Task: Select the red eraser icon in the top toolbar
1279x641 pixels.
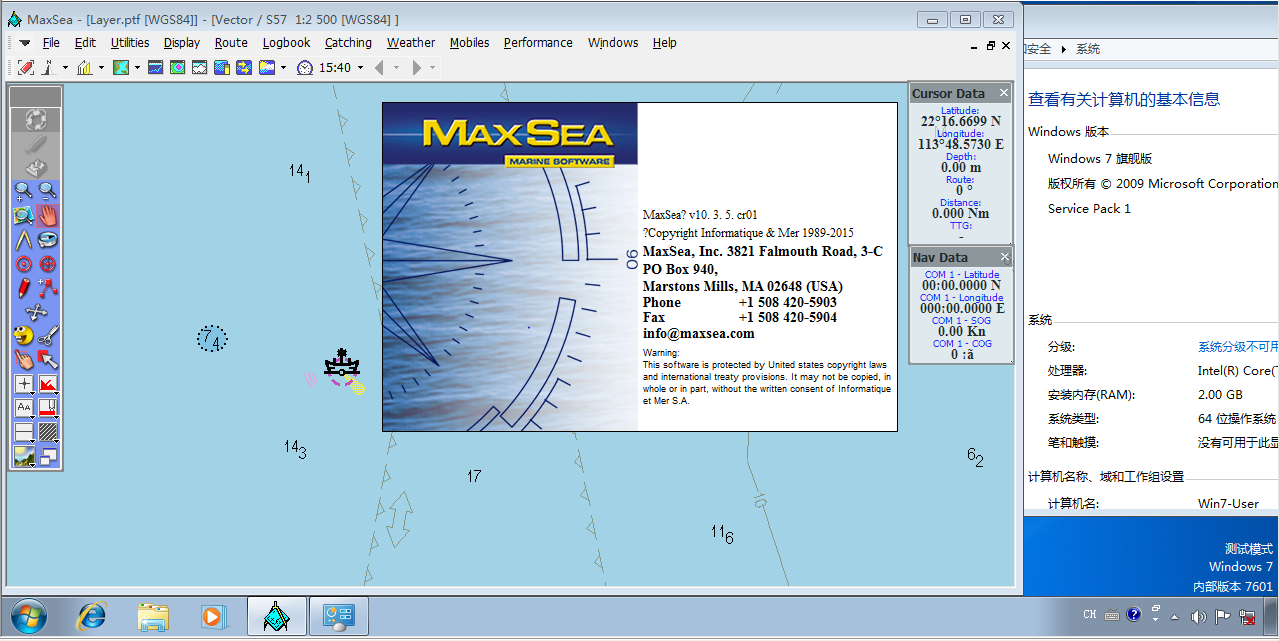Action: coord(26,67)
